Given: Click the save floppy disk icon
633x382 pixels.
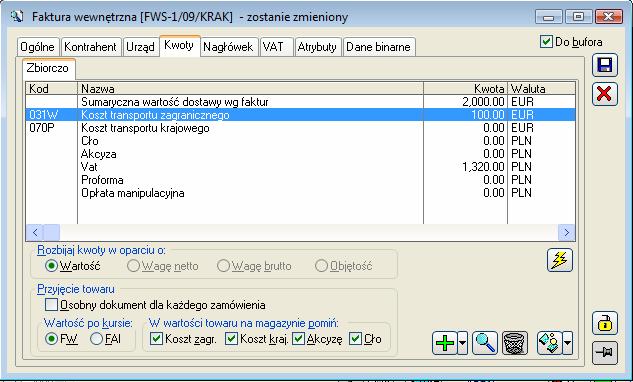Looking at the screenshot, I should pos(605,65).
